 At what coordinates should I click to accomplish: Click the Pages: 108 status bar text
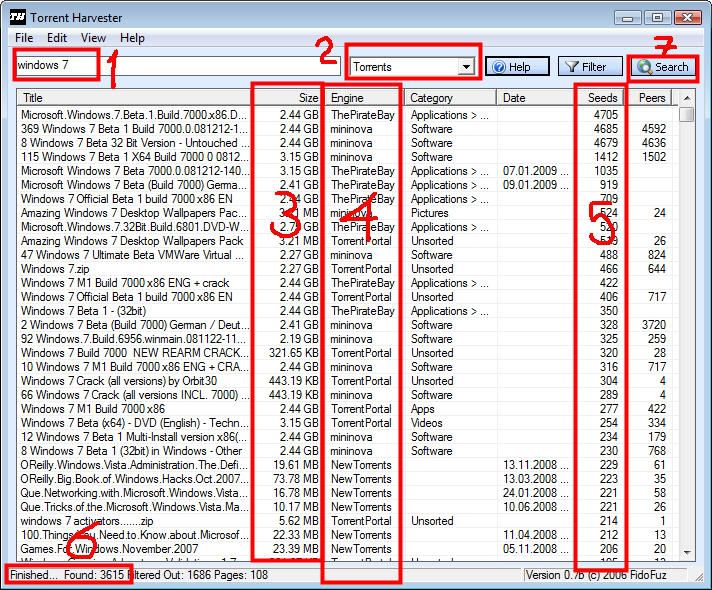pyautogui.click(x=241, y=575)
